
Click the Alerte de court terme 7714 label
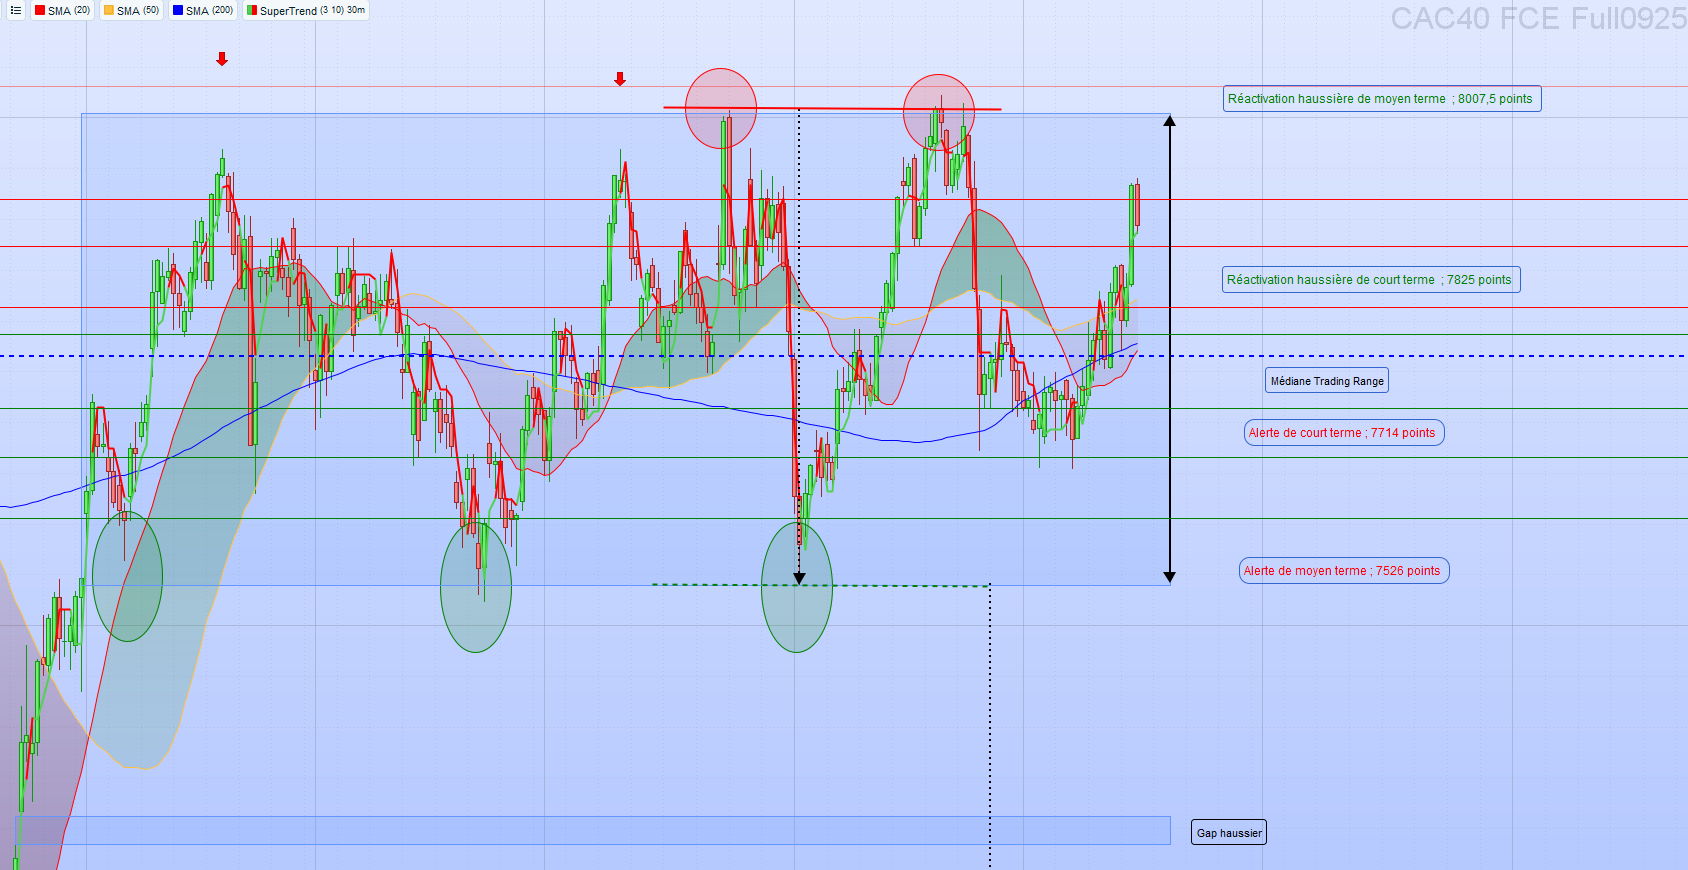[x=1344, y=433]
